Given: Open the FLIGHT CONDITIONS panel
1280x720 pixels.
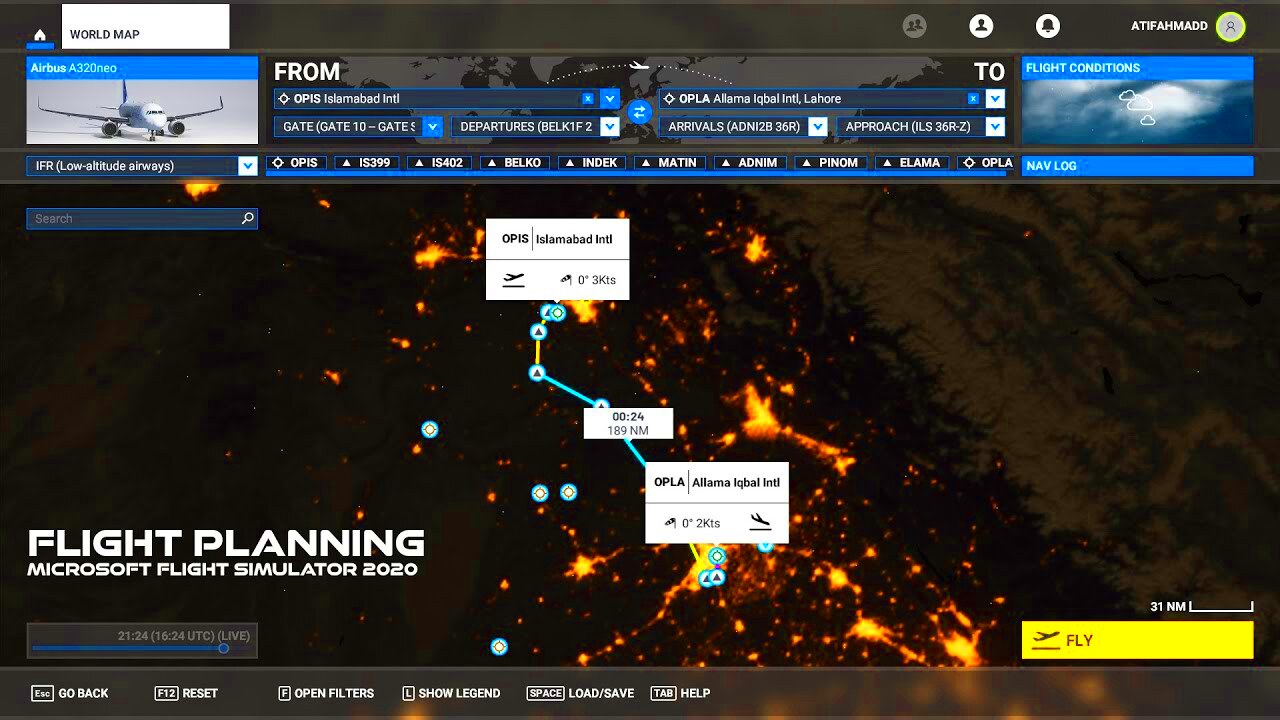Looking at the screenshot, I should [x=1137, y=100].
